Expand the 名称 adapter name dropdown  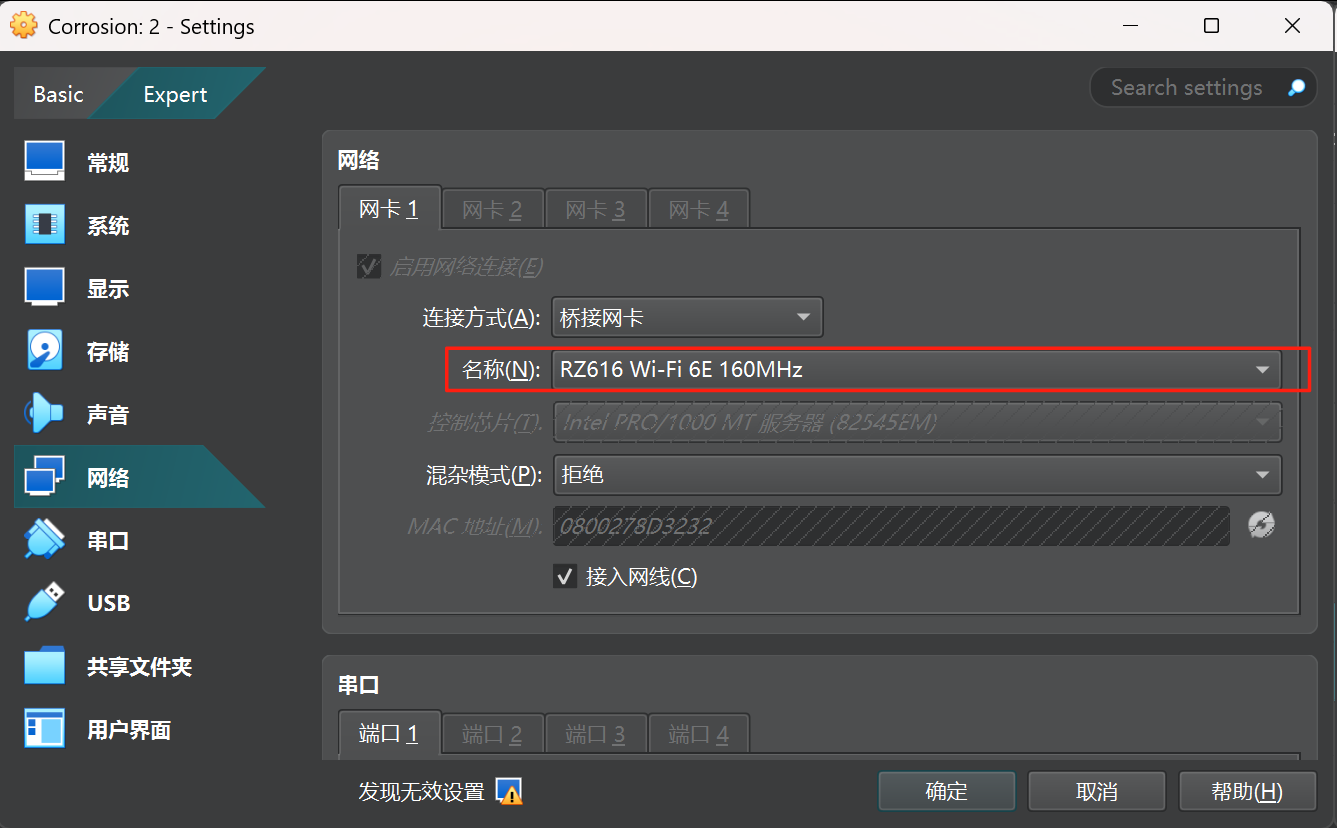[x=916, y=370]
